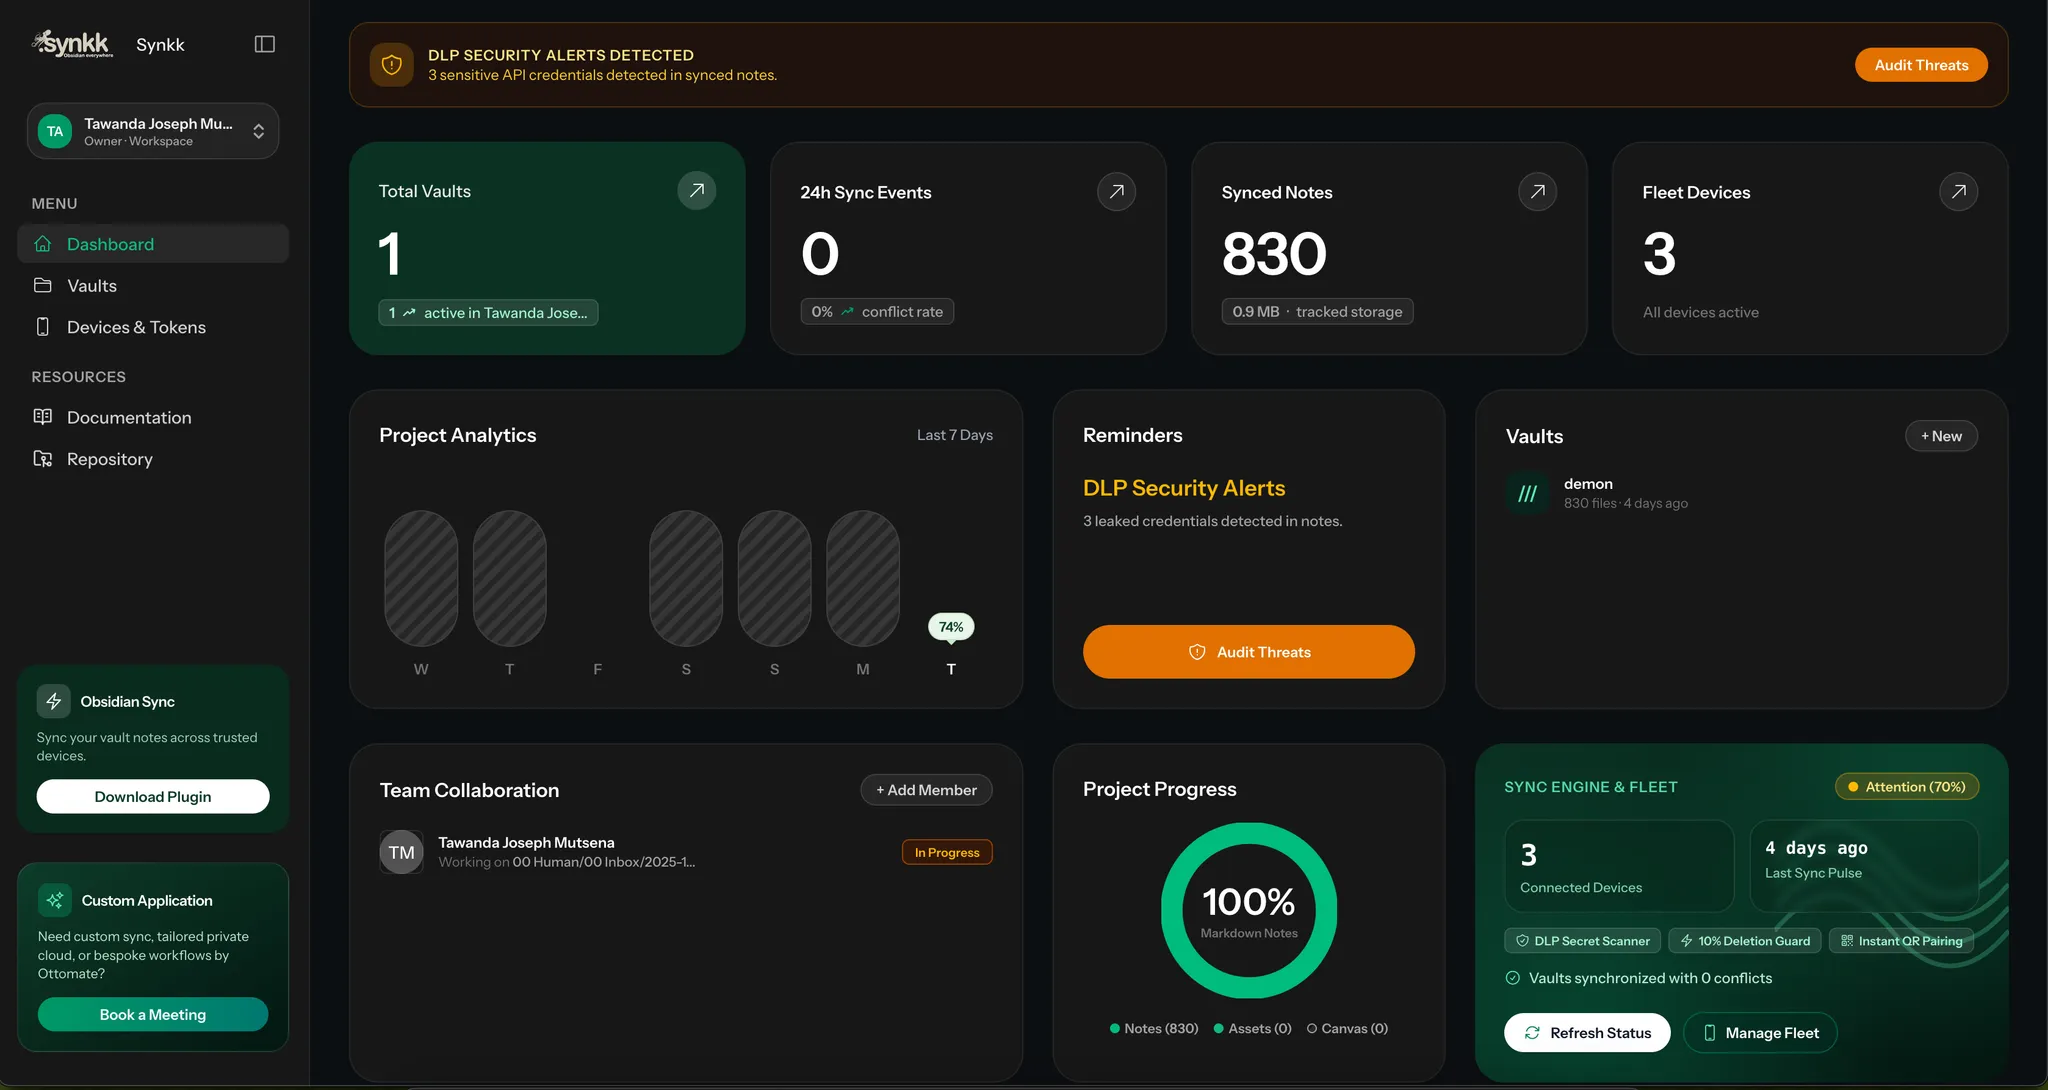Open Synced Notes arrow icon
This screenshot has height=1090, width=2048.
click(1538, 191)
